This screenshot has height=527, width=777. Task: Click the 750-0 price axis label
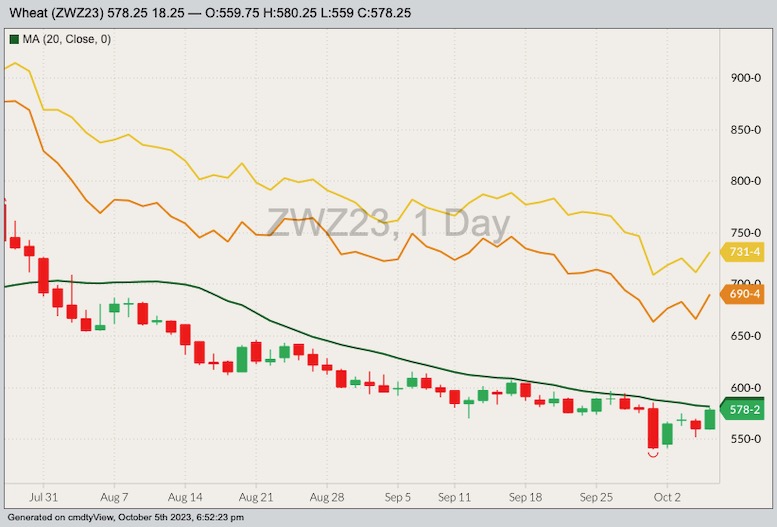coord(746,233)
